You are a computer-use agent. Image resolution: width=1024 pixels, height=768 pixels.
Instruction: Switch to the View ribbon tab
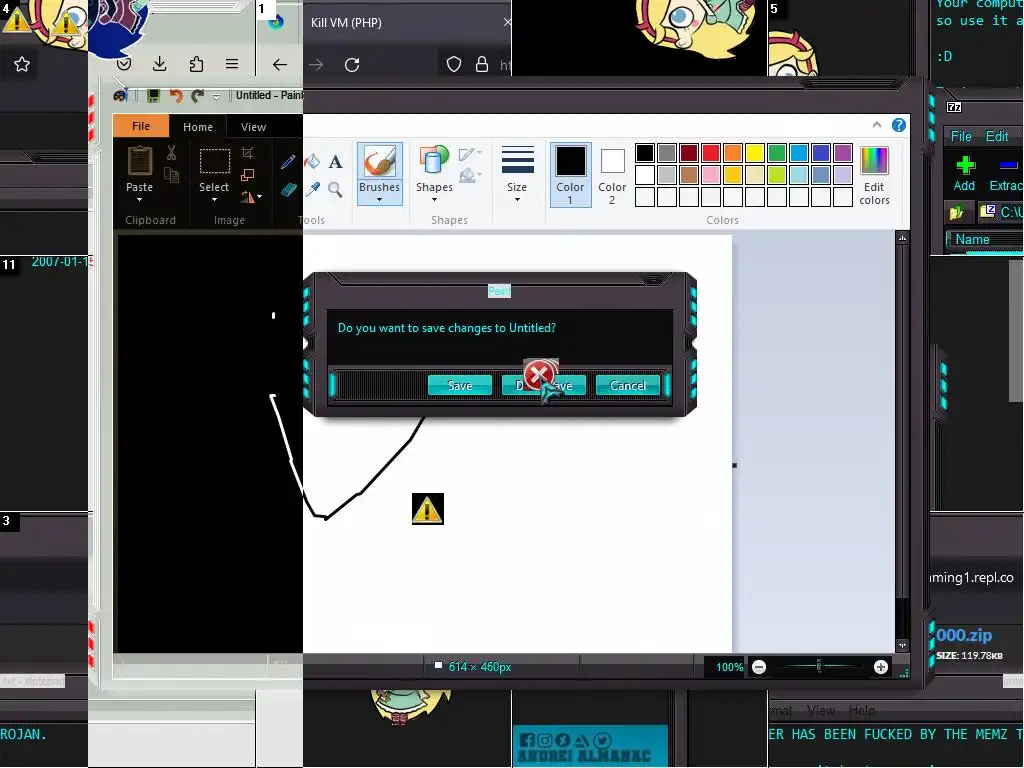point(253,127)
